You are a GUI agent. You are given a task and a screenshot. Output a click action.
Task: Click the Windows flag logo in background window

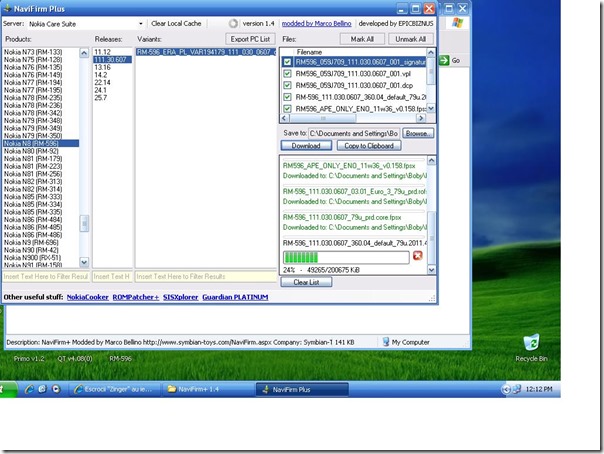(457, 23)
